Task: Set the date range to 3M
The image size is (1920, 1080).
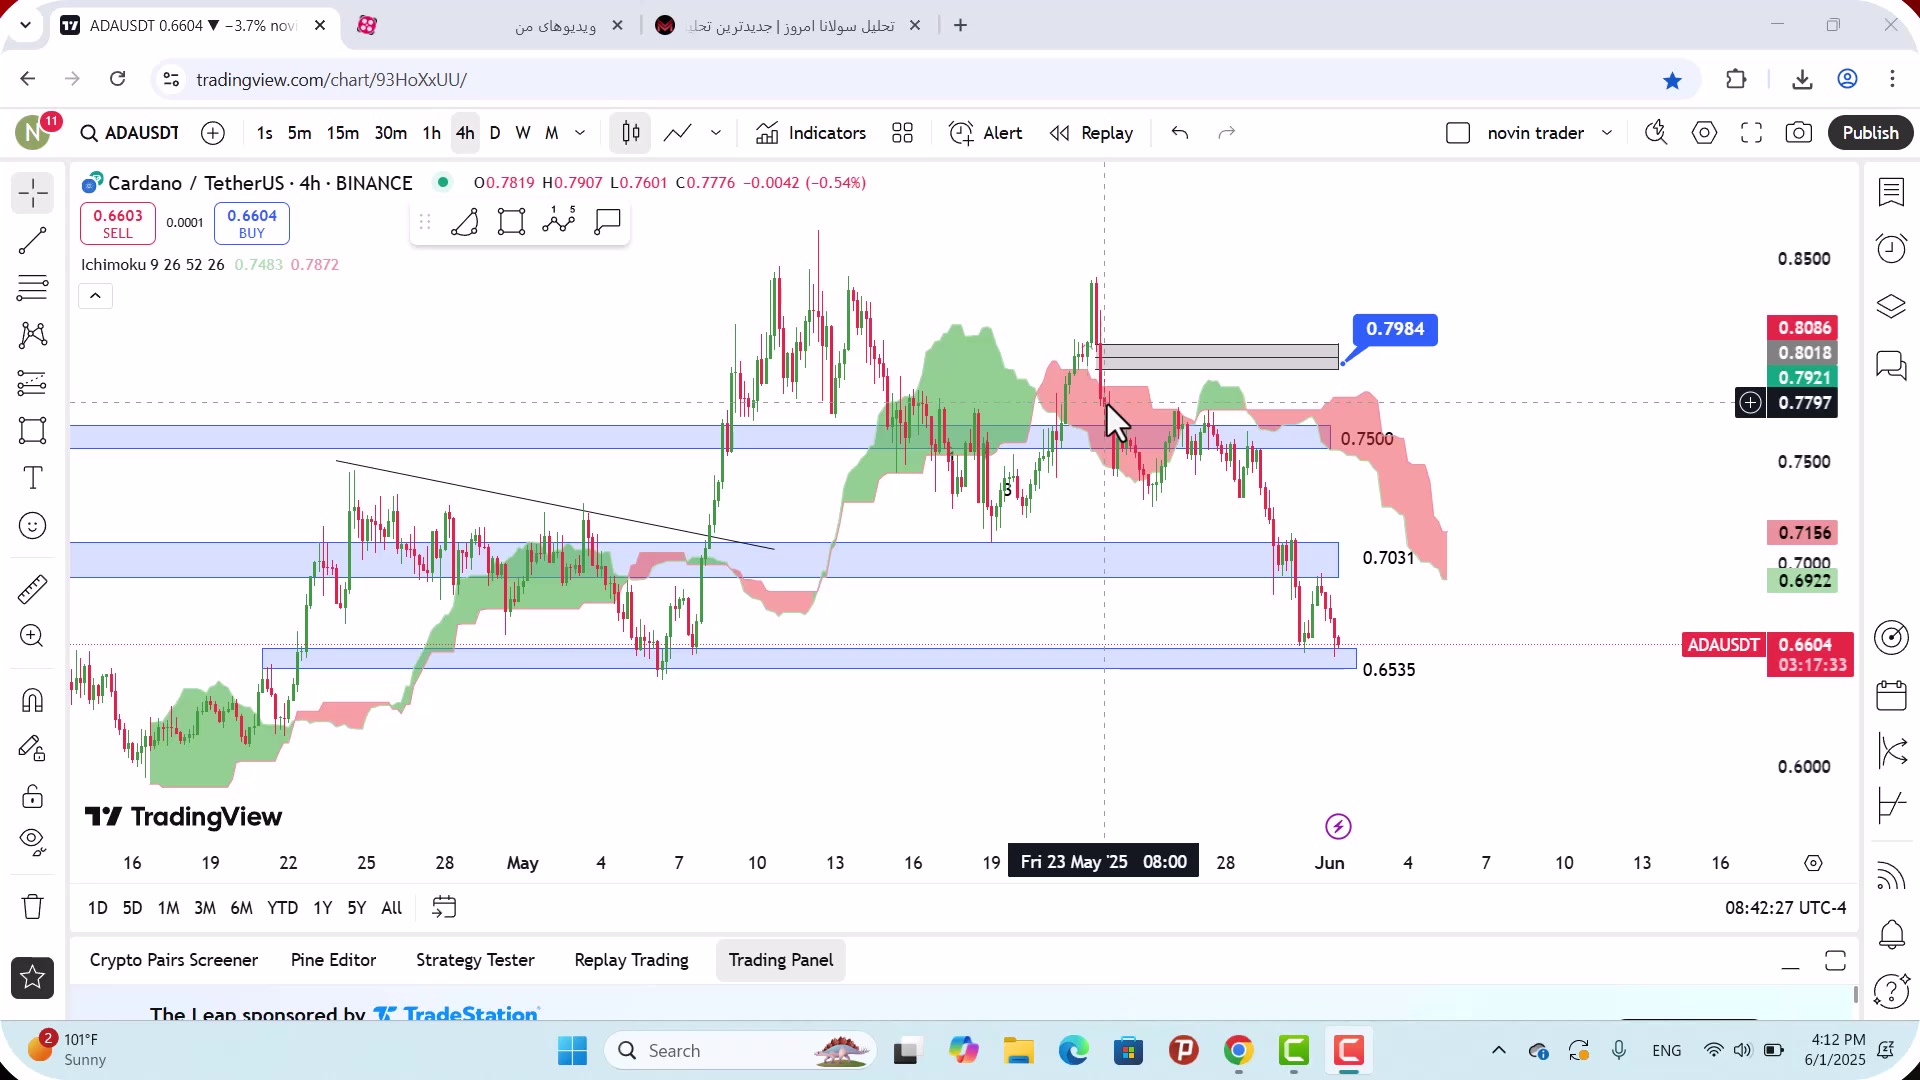Action: pos(205,908)
